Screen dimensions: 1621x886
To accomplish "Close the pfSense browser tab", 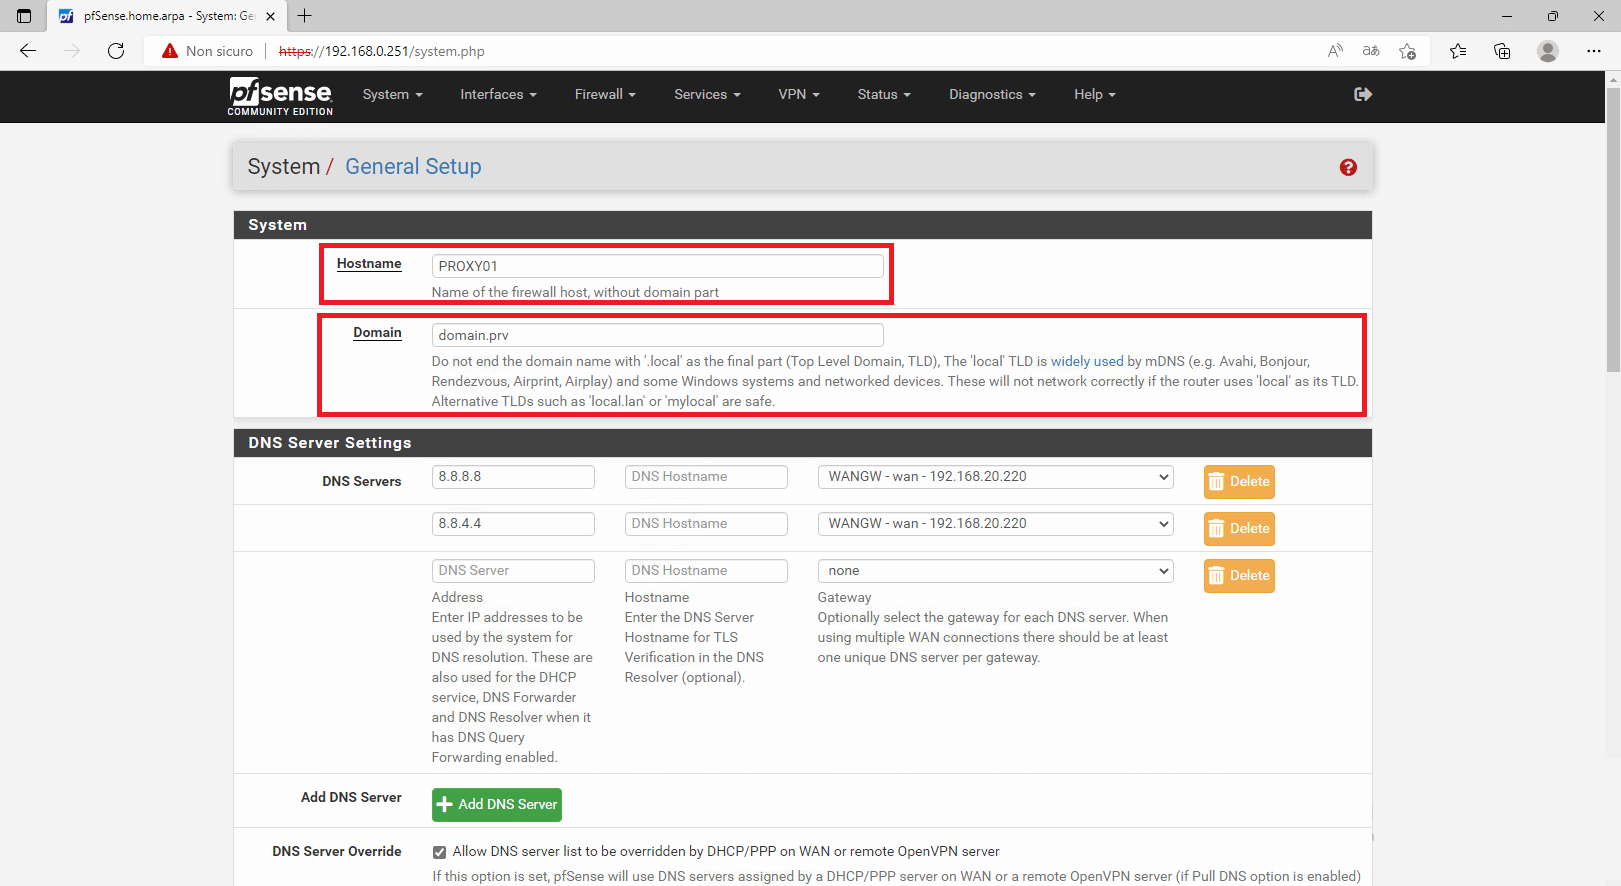I will tap(270, 16).
